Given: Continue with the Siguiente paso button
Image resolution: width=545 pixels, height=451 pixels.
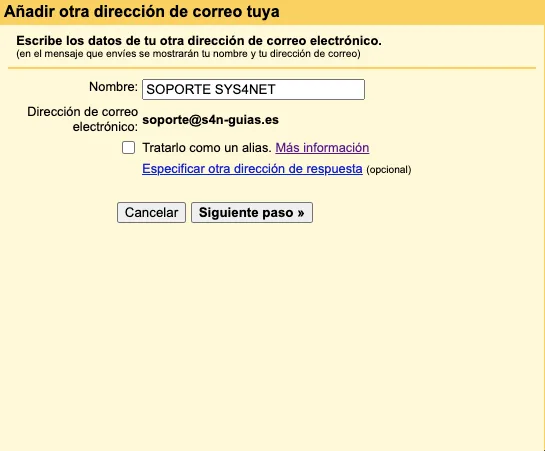Looking at the screenshot, I should [252, 212].
